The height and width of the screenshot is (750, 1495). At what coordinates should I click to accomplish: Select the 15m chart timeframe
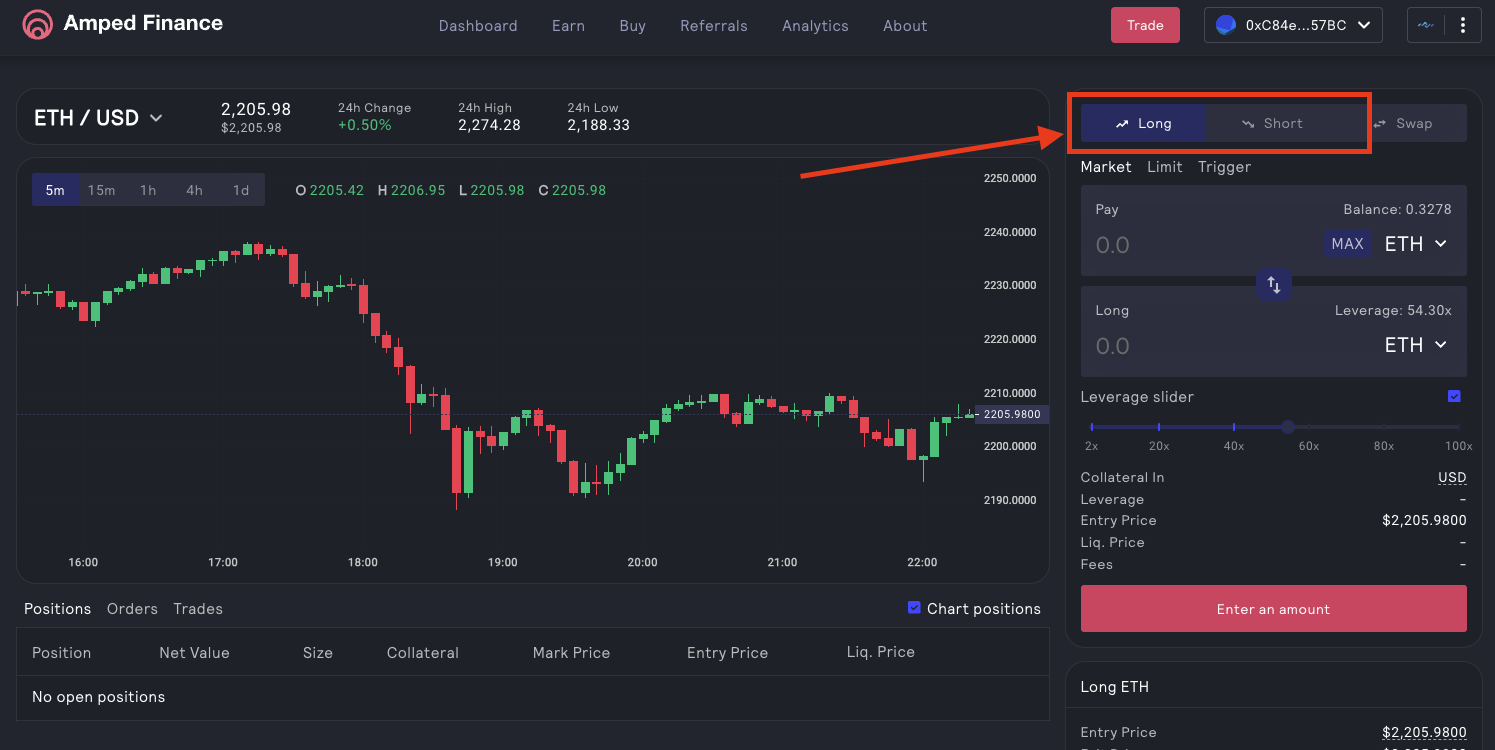click(101, 190)
